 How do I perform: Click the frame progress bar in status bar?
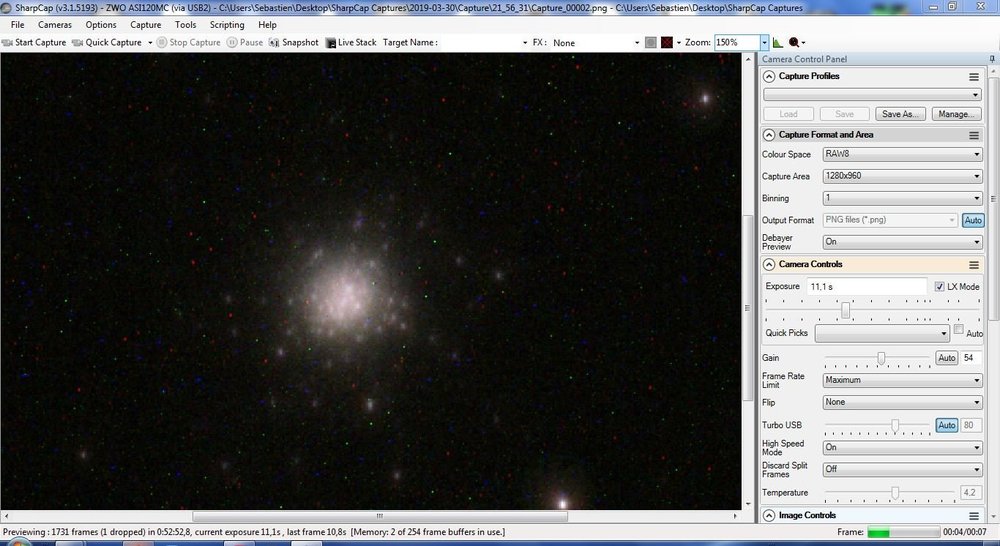pyautogui.click(x=904, y=532)
